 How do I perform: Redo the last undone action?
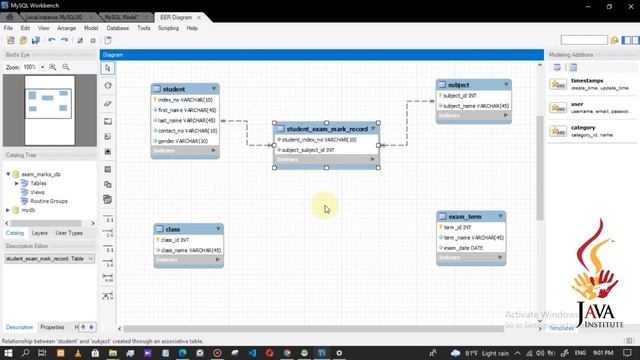pyautogui.click(x=64, y=40)
